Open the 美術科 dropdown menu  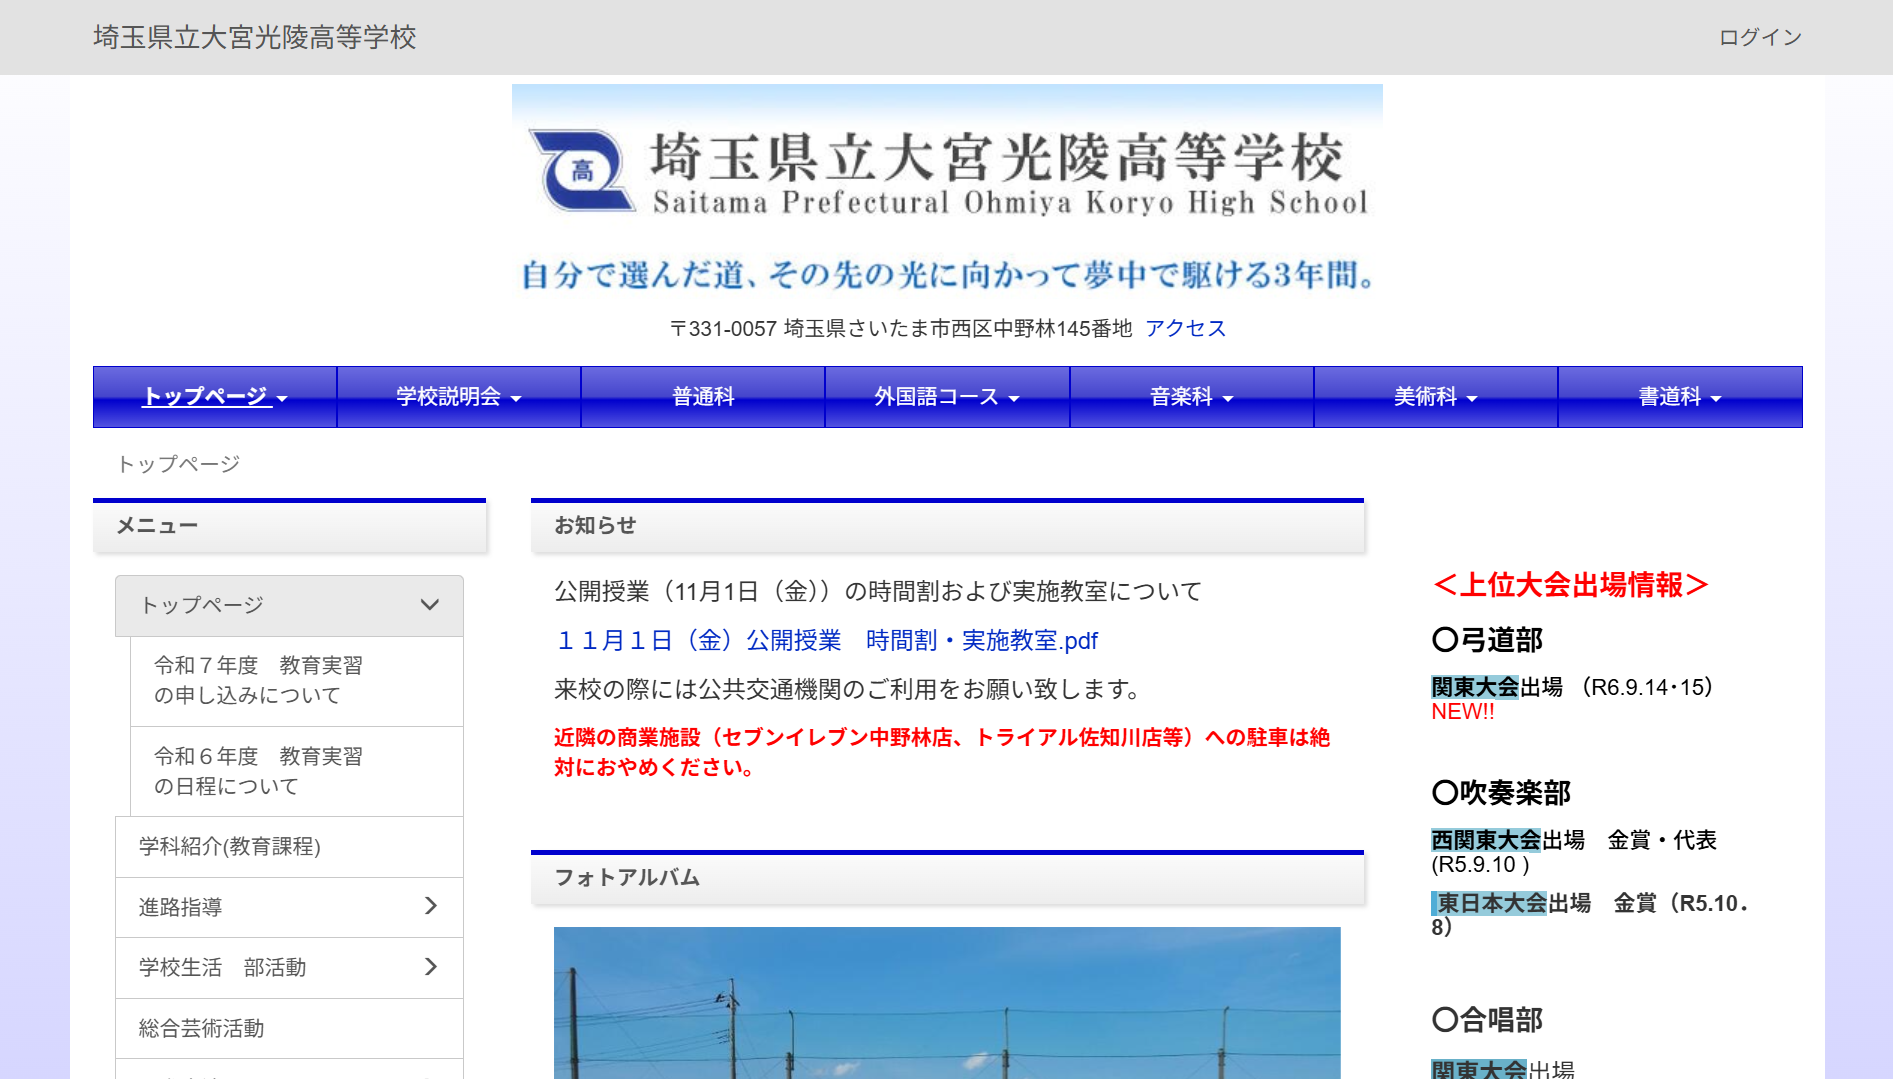(1436, 397)
